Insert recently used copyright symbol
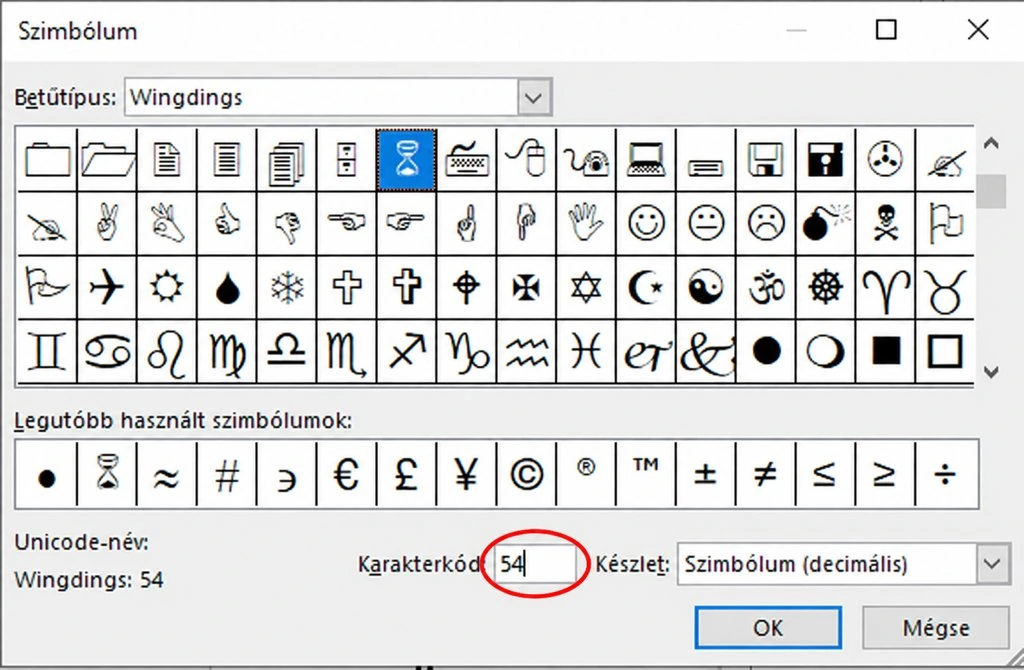Screen dimensions: 1024x670 pyautogui.click(x=526, y=475)
